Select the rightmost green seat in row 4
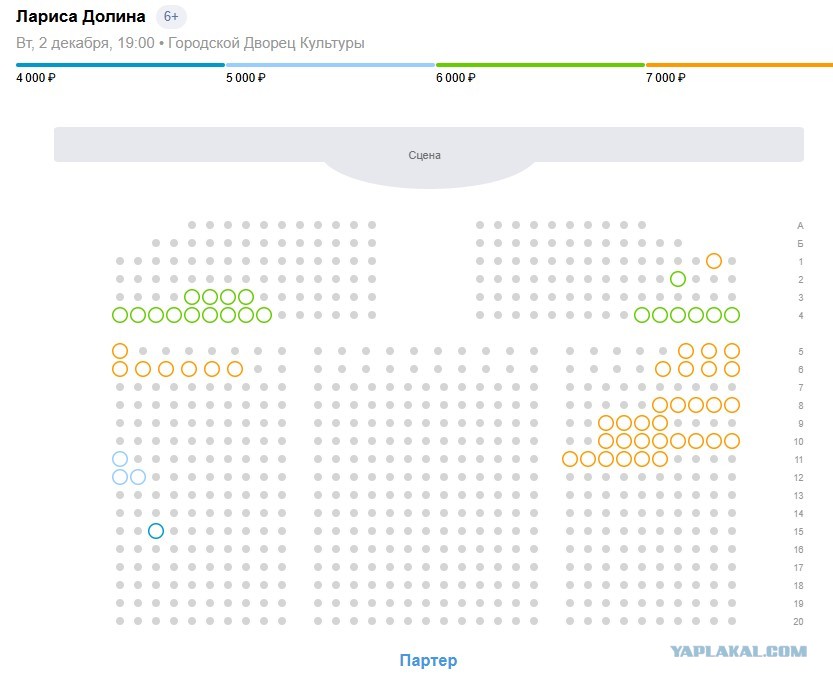Viewport: 833px width, 681px height. tap(732, 315)
